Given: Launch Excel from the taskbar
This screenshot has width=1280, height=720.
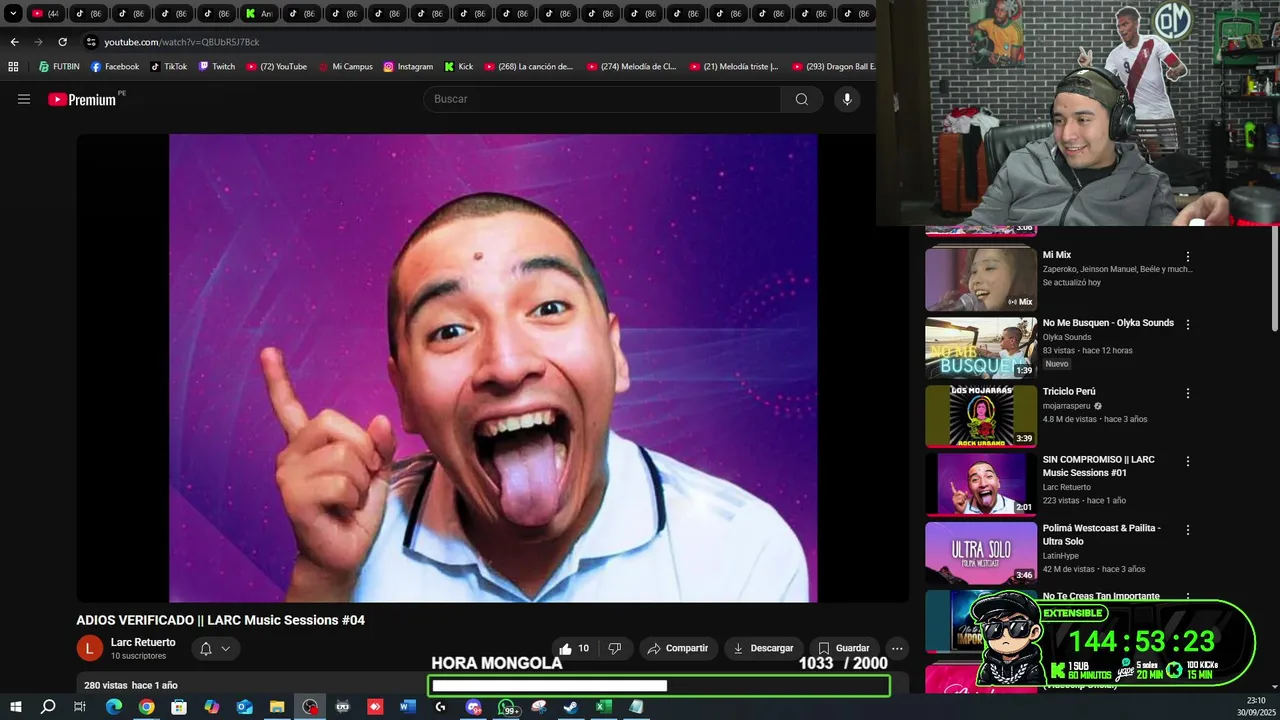Looking at the screenshot, I should (x=604, y=707).
